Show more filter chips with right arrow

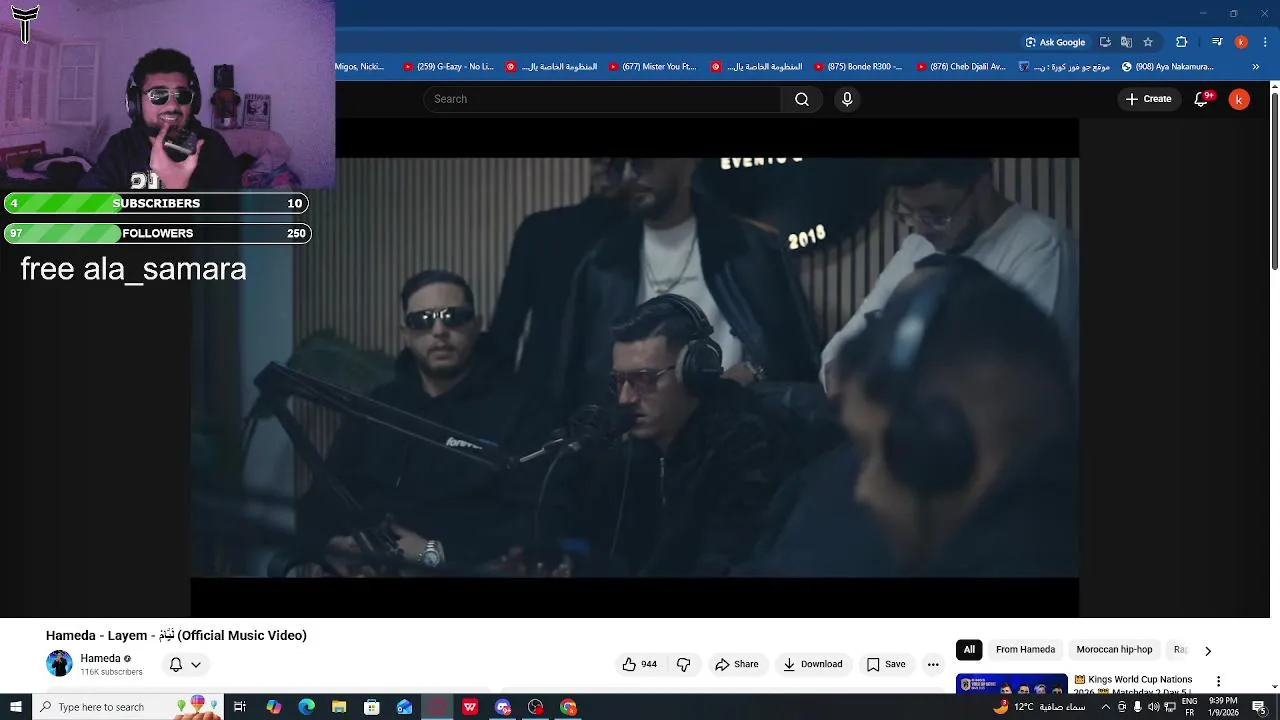[1207, 650]
